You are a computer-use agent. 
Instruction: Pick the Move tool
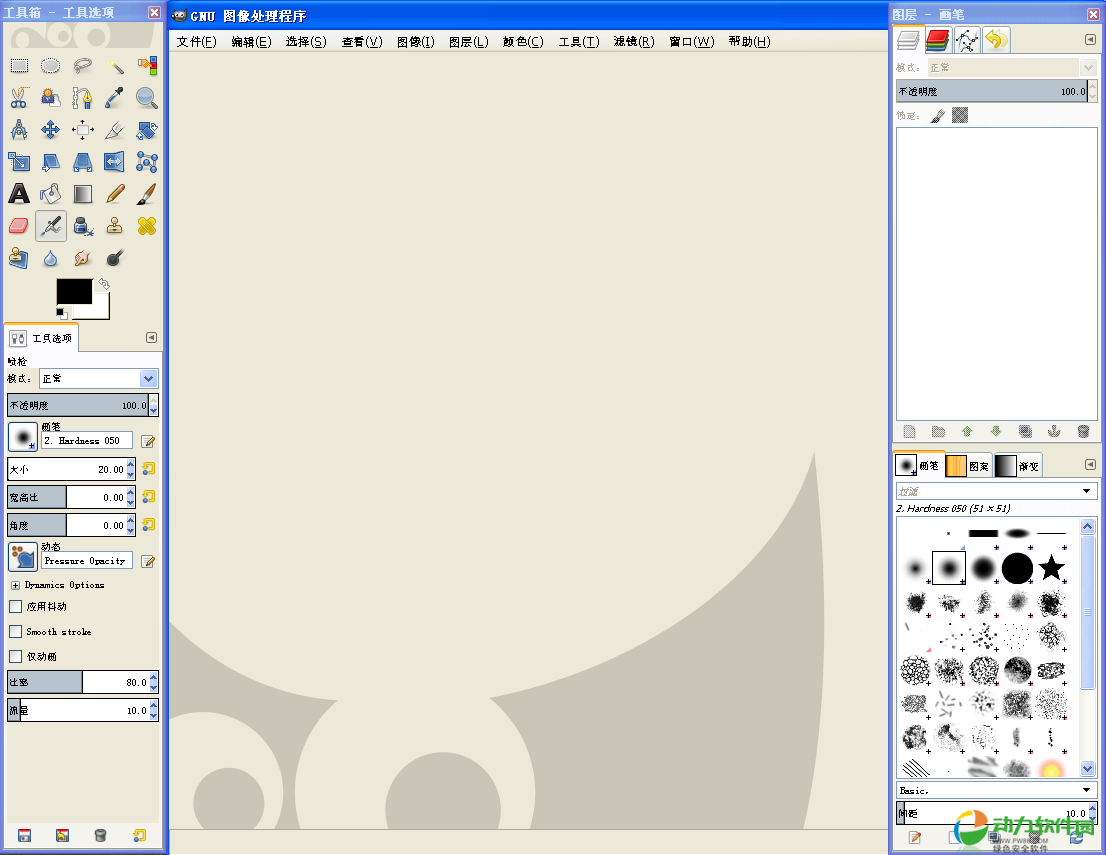click(x=51, y=130)
